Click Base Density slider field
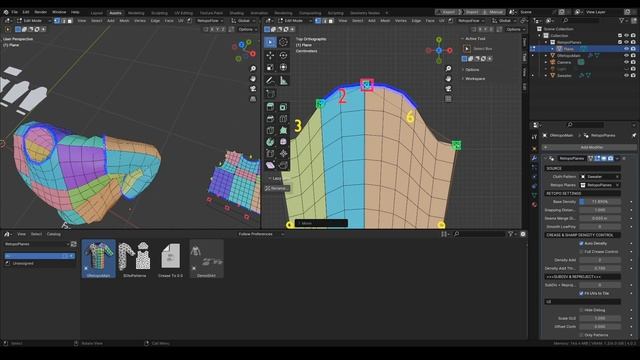Image resolution: width=640 pixels, height=360 pixels. tap(600, 202)
